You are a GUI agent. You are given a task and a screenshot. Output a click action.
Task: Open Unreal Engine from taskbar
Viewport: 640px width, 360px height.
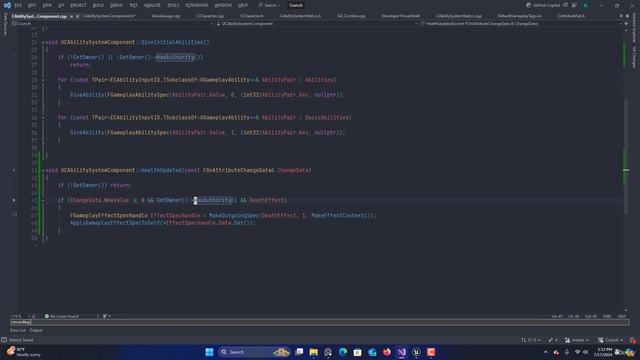tap(416, 352)
